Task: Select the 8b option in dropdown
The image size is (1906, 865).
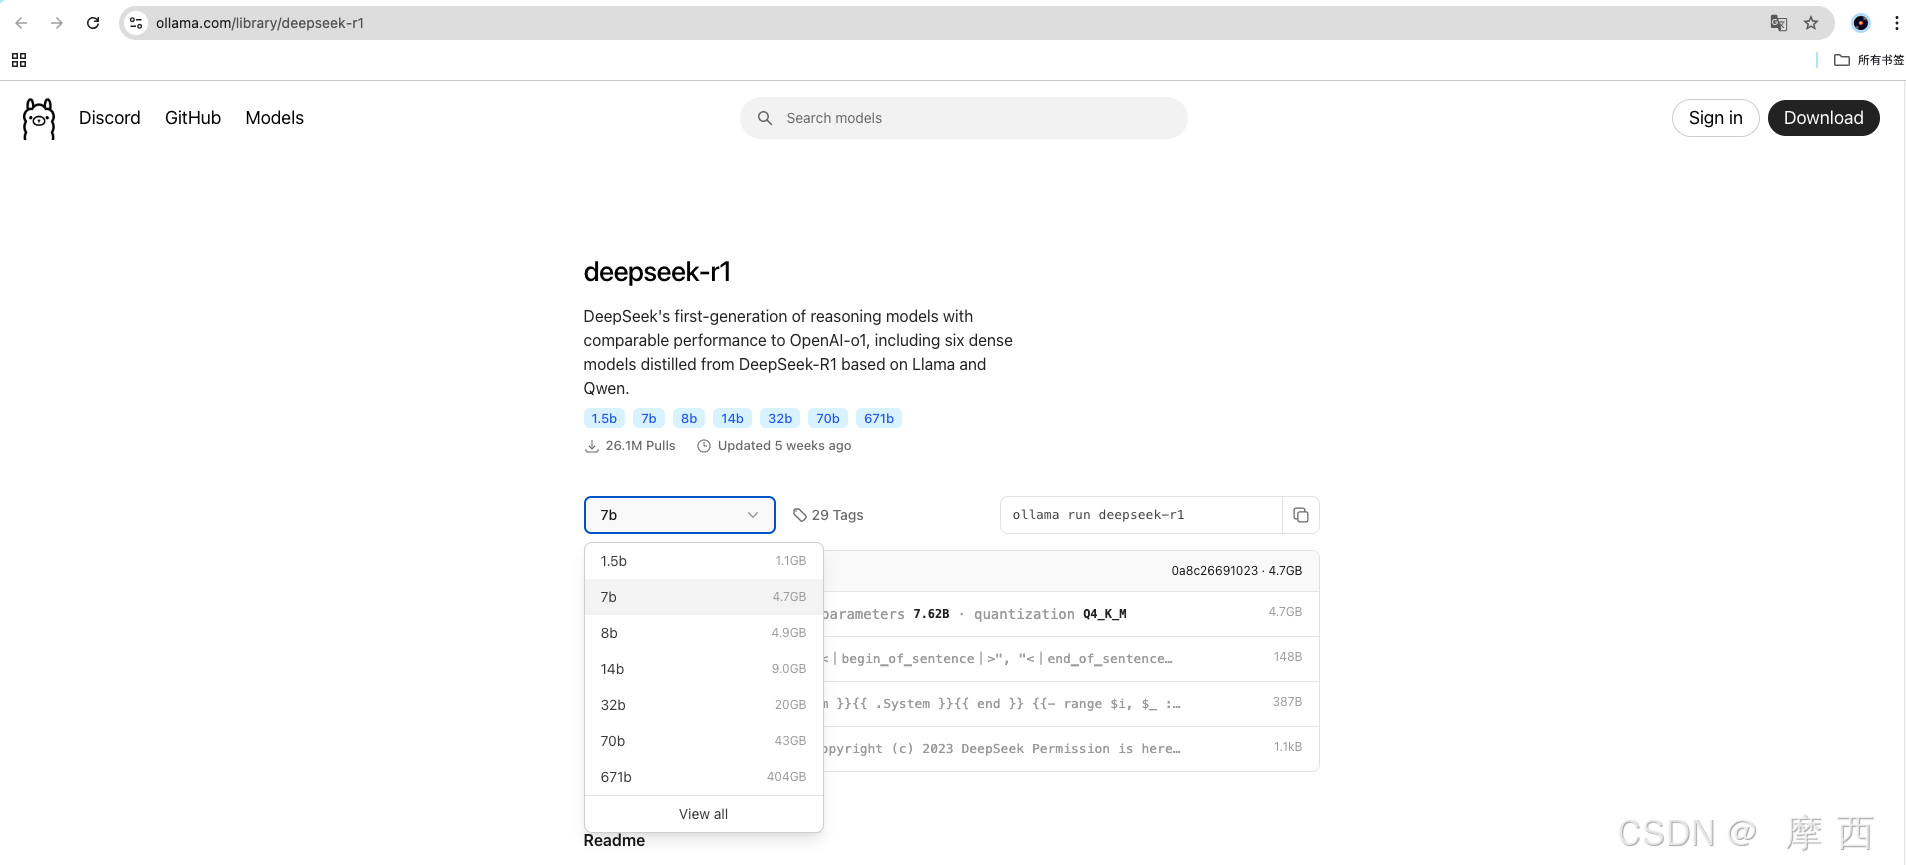Action: click(x=703, y=633)
